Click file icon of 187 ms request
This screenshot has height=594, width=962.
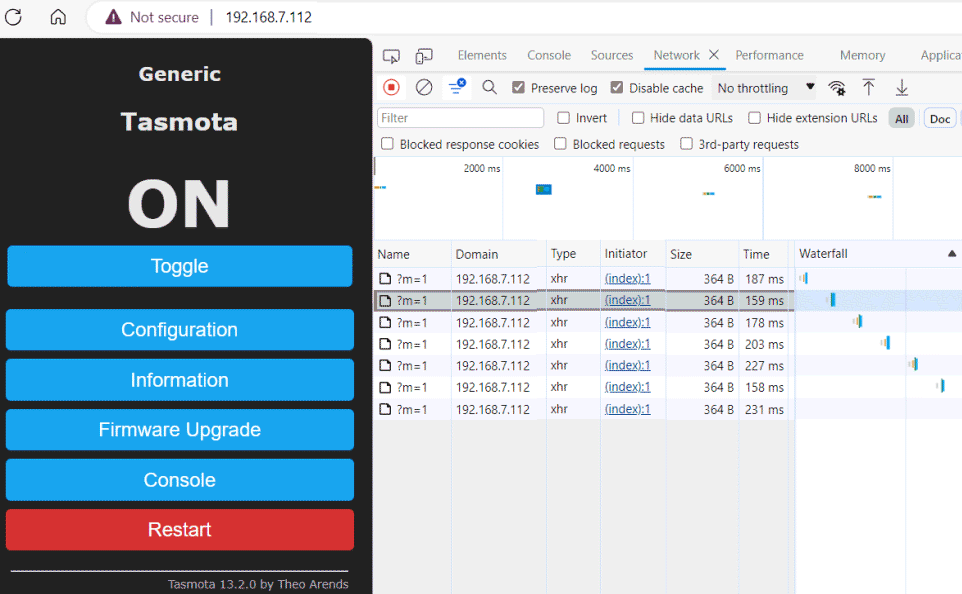click(x=385, y=279)
